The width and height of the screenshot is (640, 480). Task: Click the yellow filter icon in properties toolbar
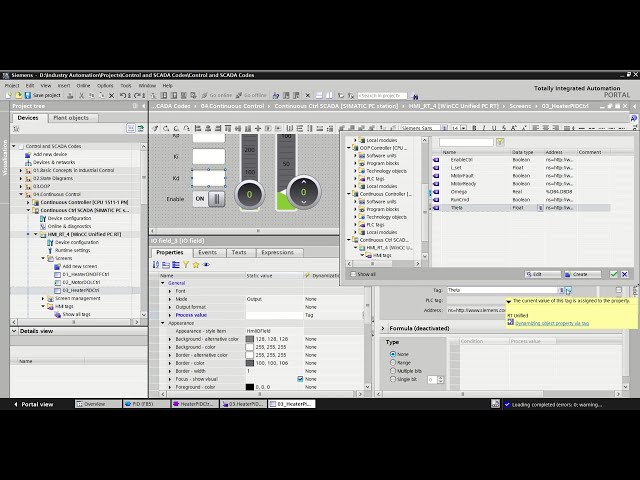186,265
